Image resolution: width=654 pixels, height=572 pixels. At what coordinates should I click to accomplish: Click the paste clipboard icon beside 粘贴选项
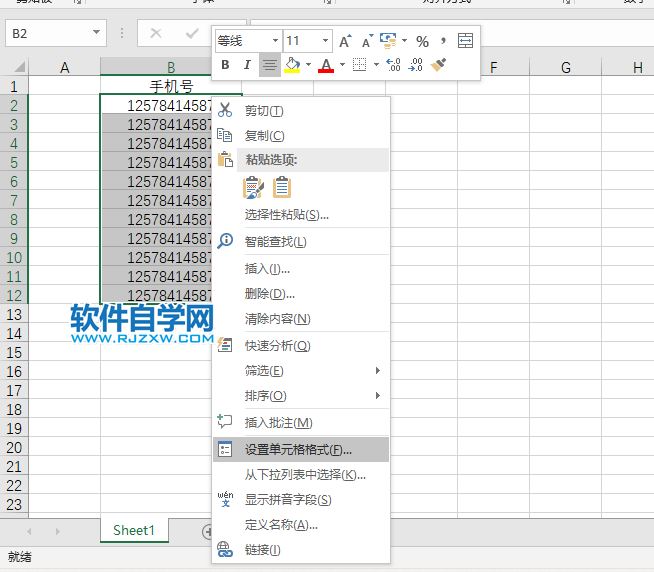(225, 159)
